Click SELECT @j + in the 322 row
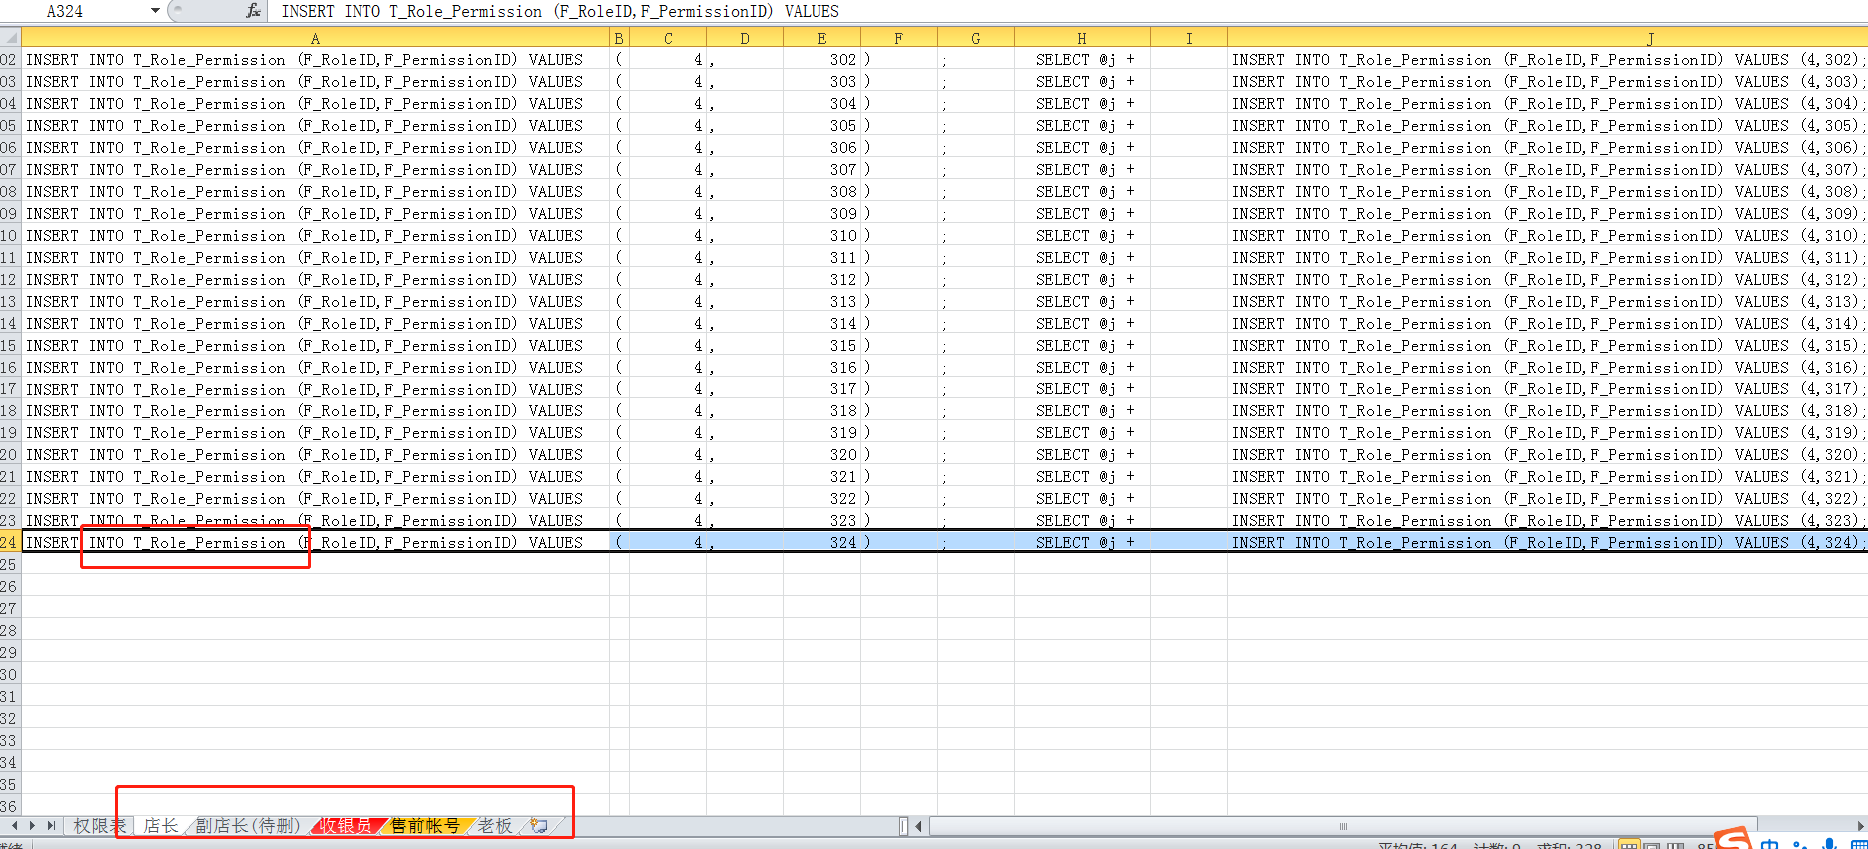Viewport: 1868px width, 849px height. tap(1082, 499)
